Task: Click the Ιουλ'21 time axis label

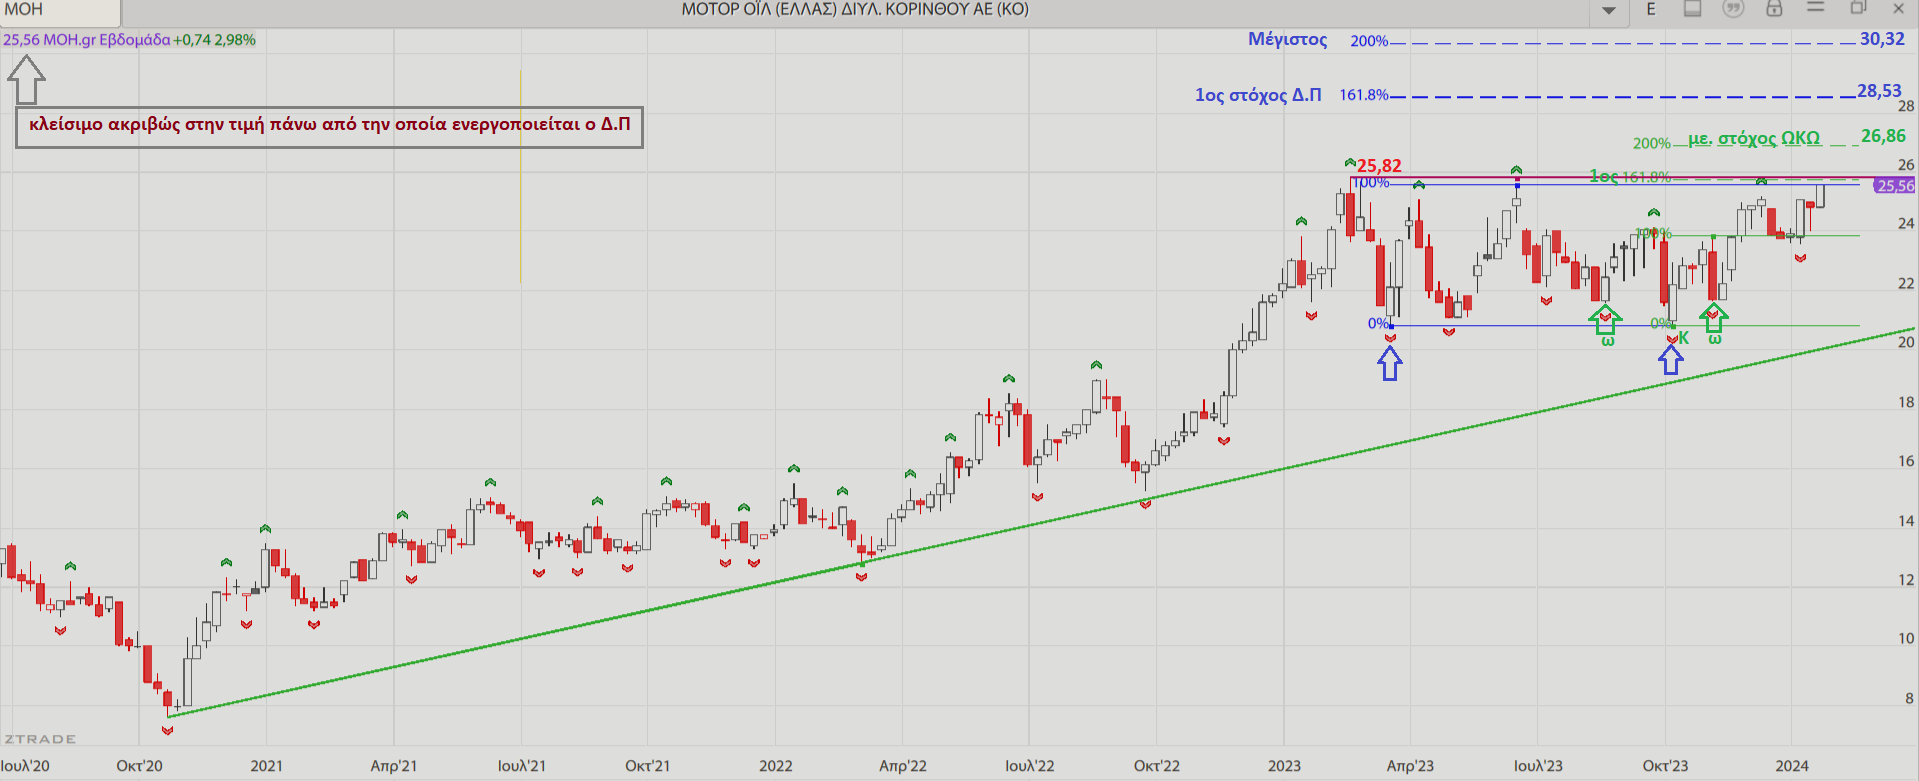Action: click(522, 766)
